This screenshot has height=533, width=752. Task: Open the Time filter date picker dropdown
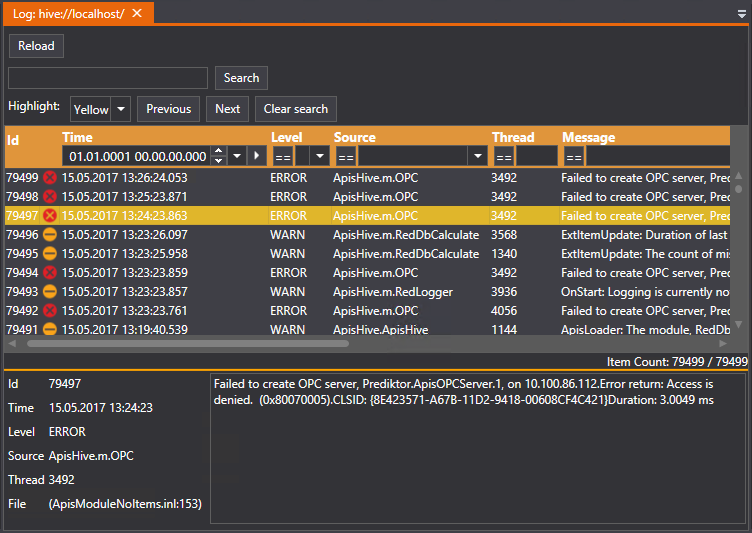pyautogui.click(x=237, y=157)
